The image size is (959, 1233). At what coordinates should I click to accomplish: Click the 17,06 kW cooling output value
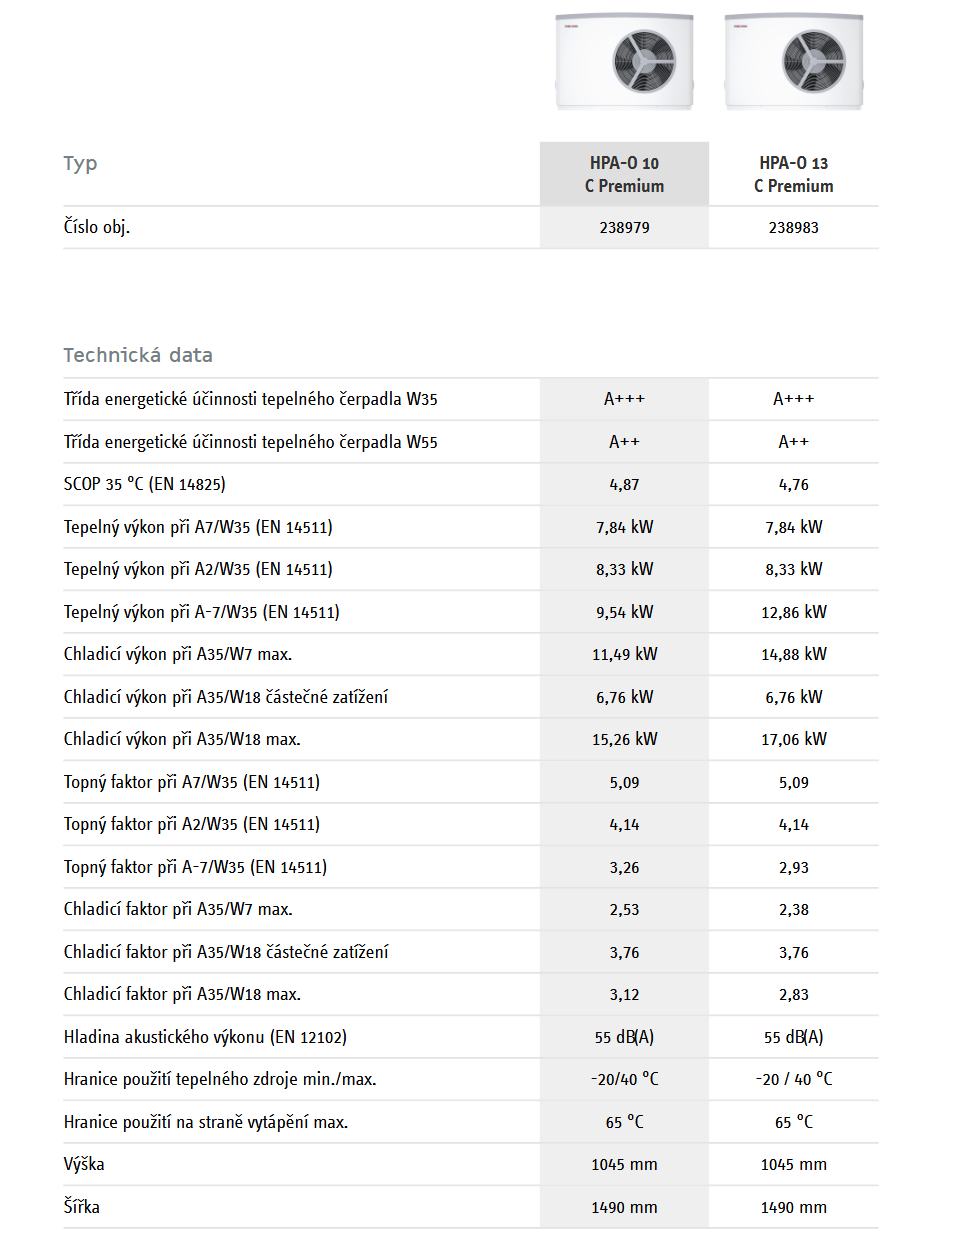pos(794,739)
